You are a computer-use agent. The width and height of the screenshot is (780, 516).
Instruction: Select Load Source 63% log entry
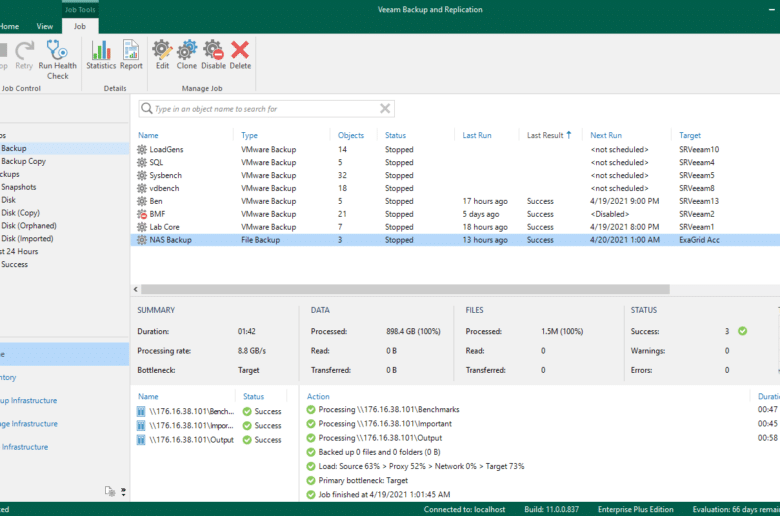coord(421,466)
